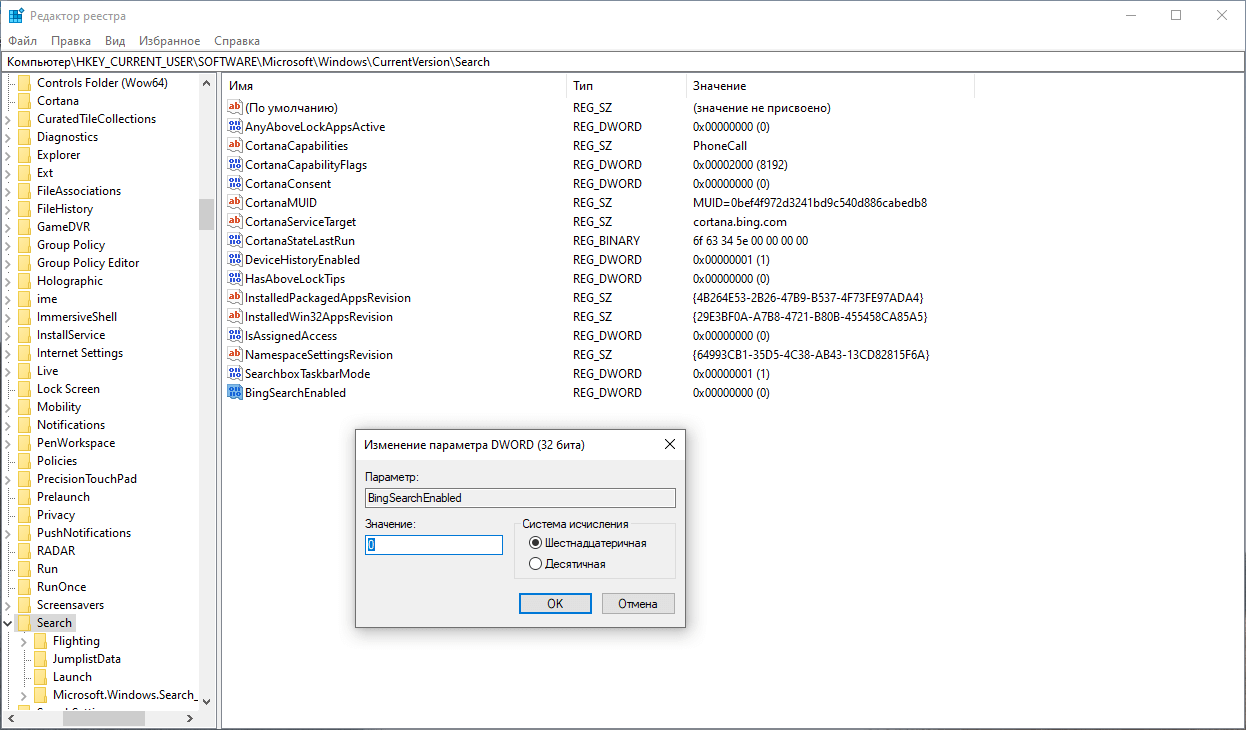
Task: Click the Cortana folder icon in tree
Action: pos(25,101)
